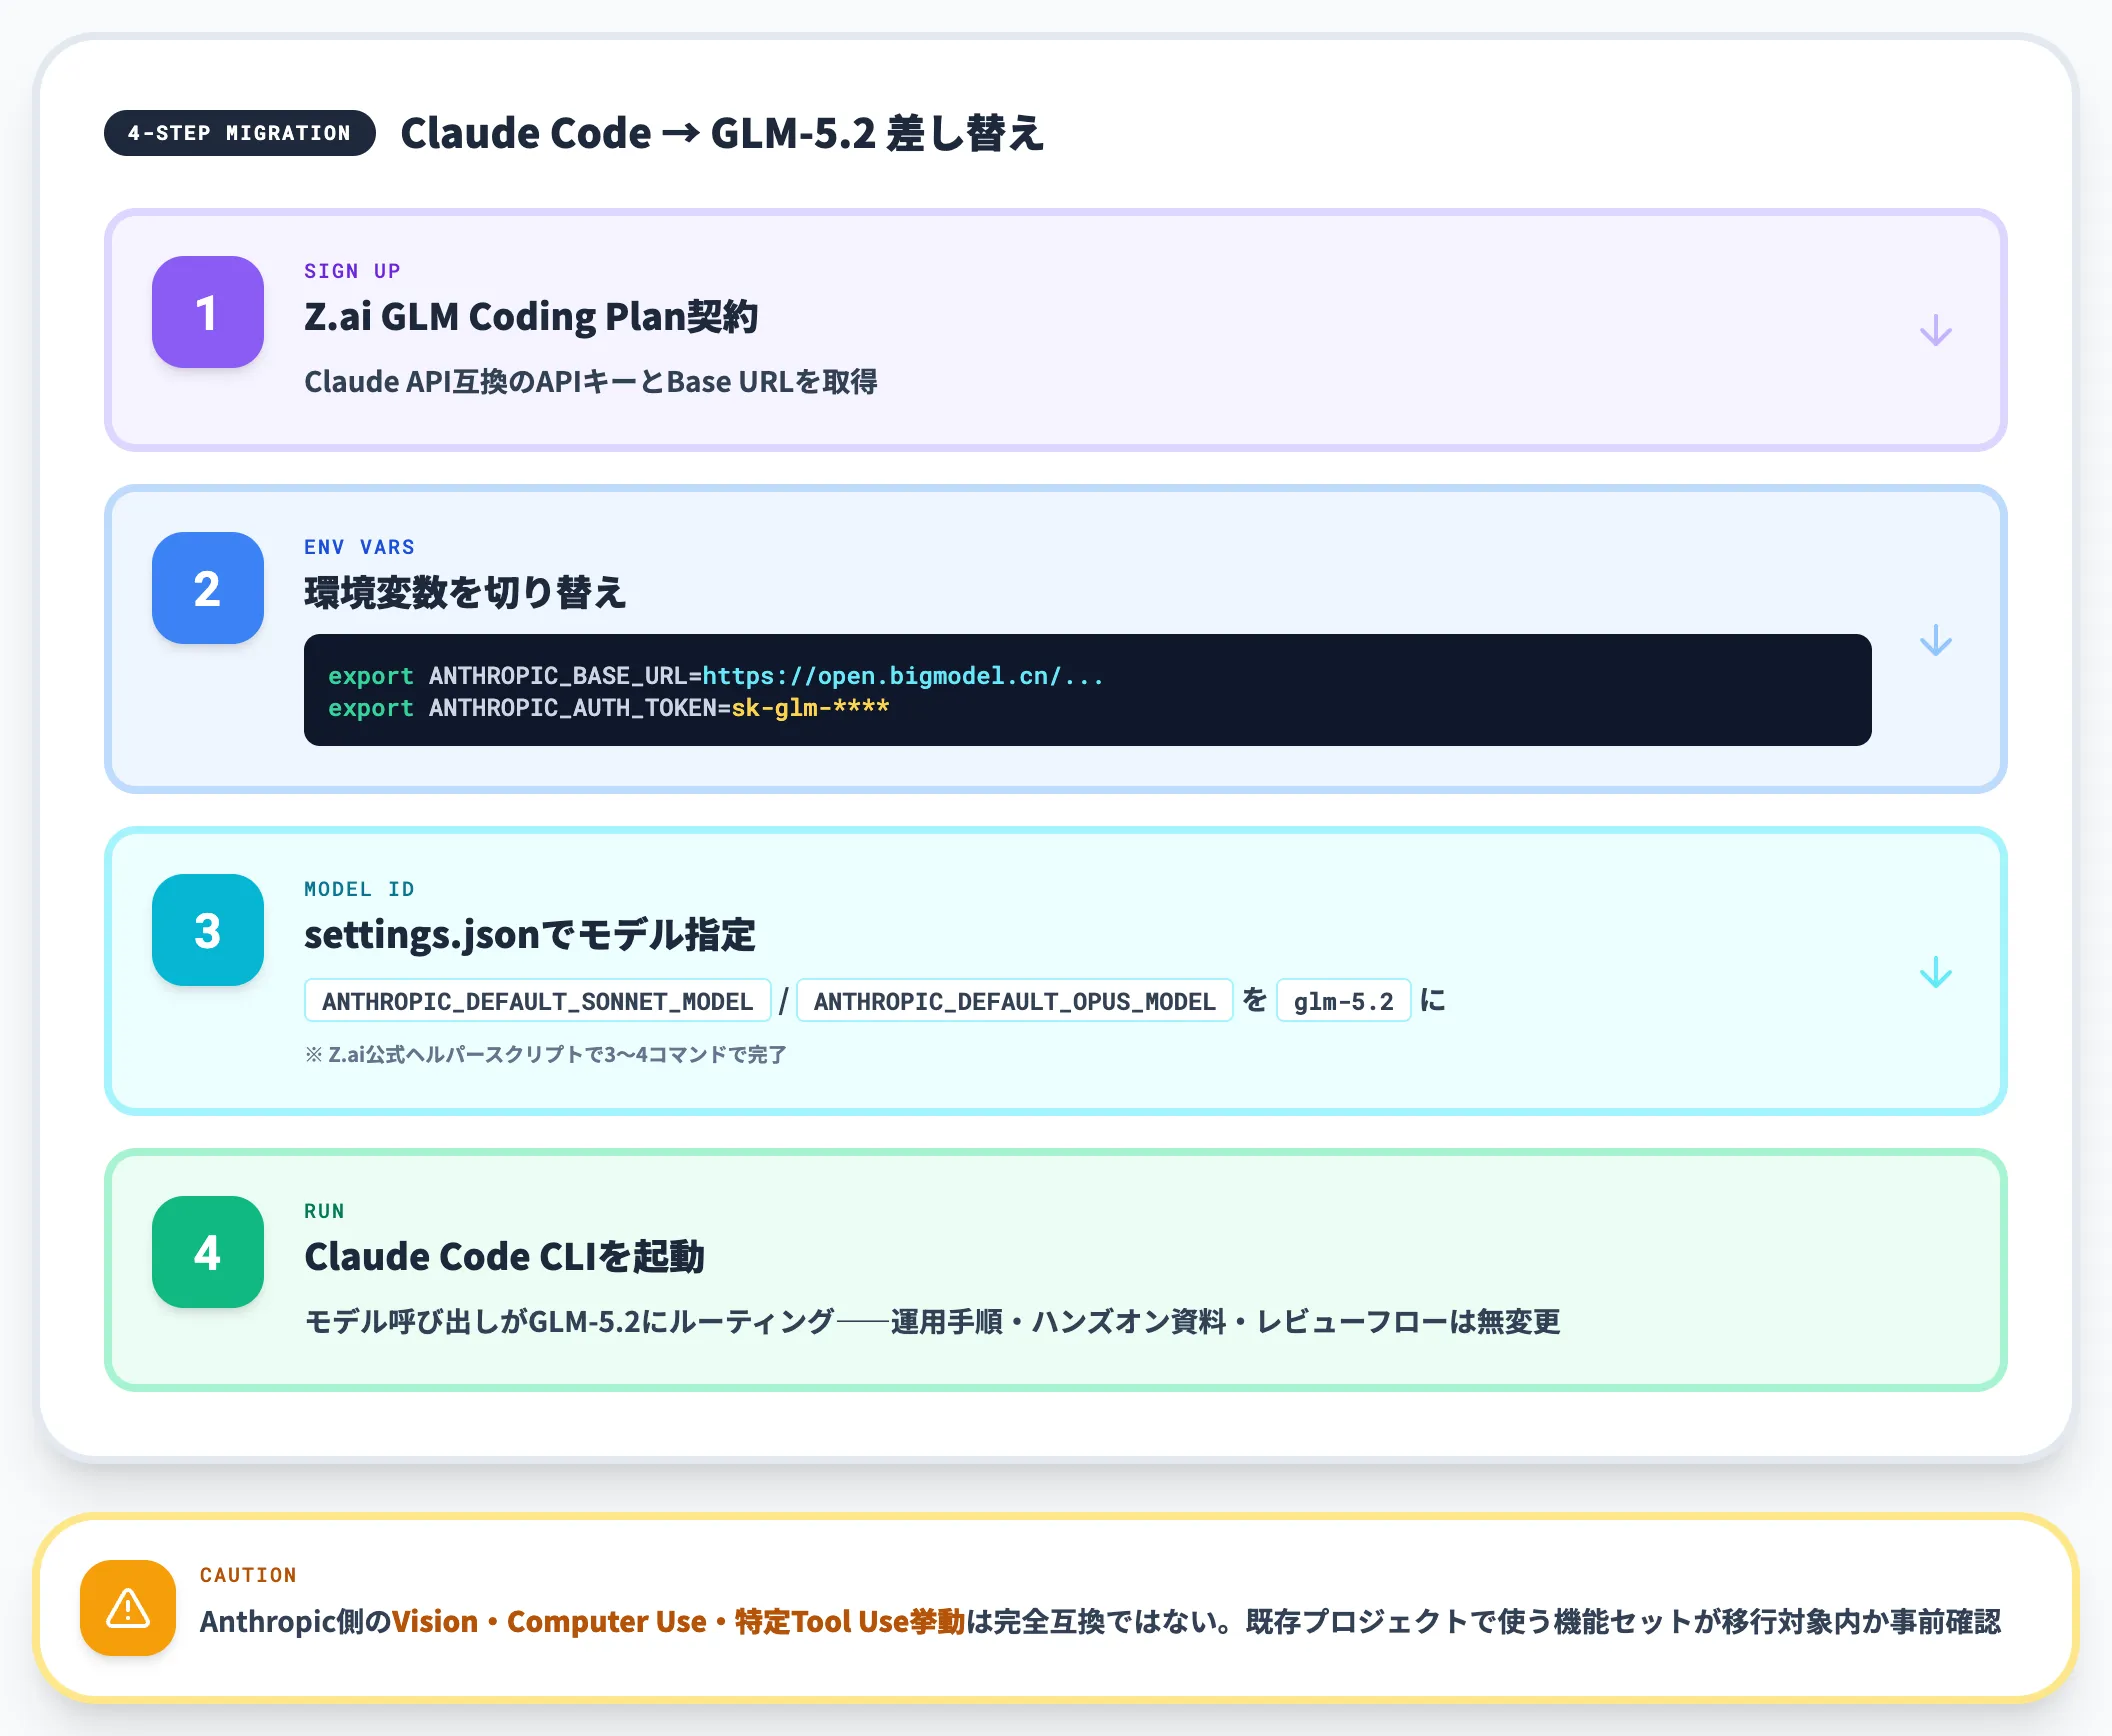Click the down arrow in the Sign Up card
Viewport: 2112px width, 1736px height.
click(x=1936, y=330)
